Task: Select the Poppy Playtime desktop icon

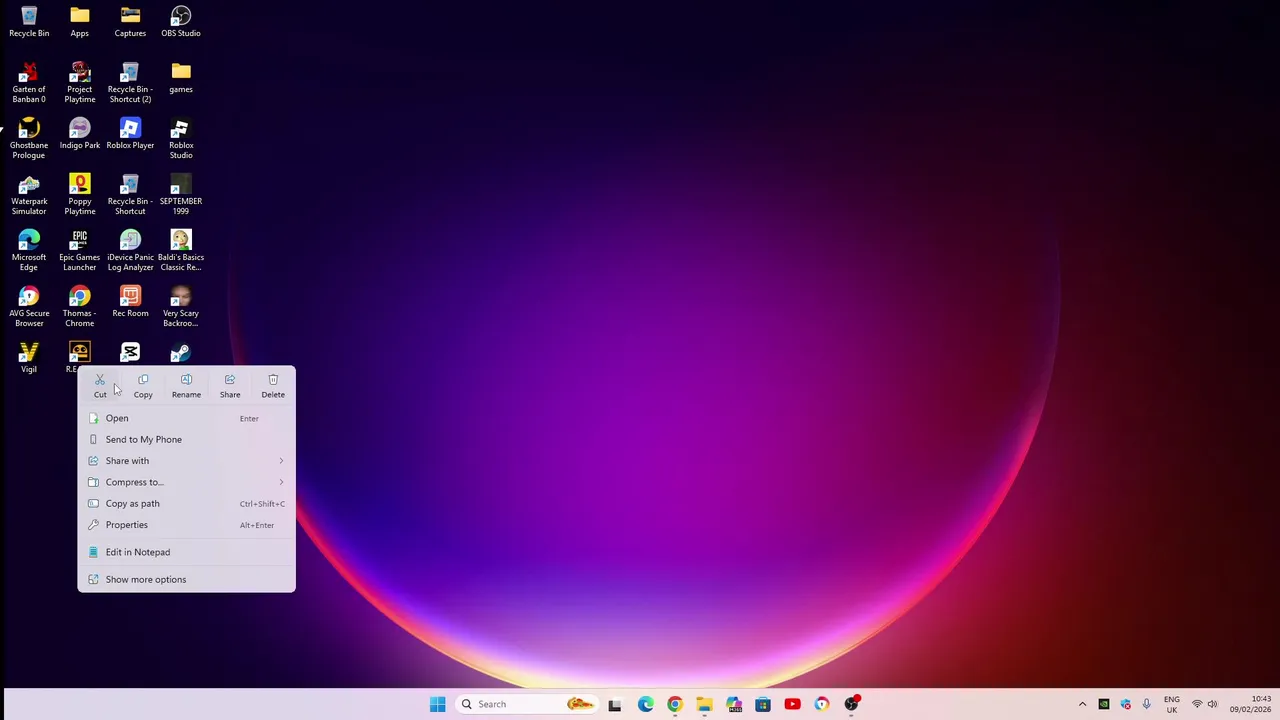Action: pos(79,194)
